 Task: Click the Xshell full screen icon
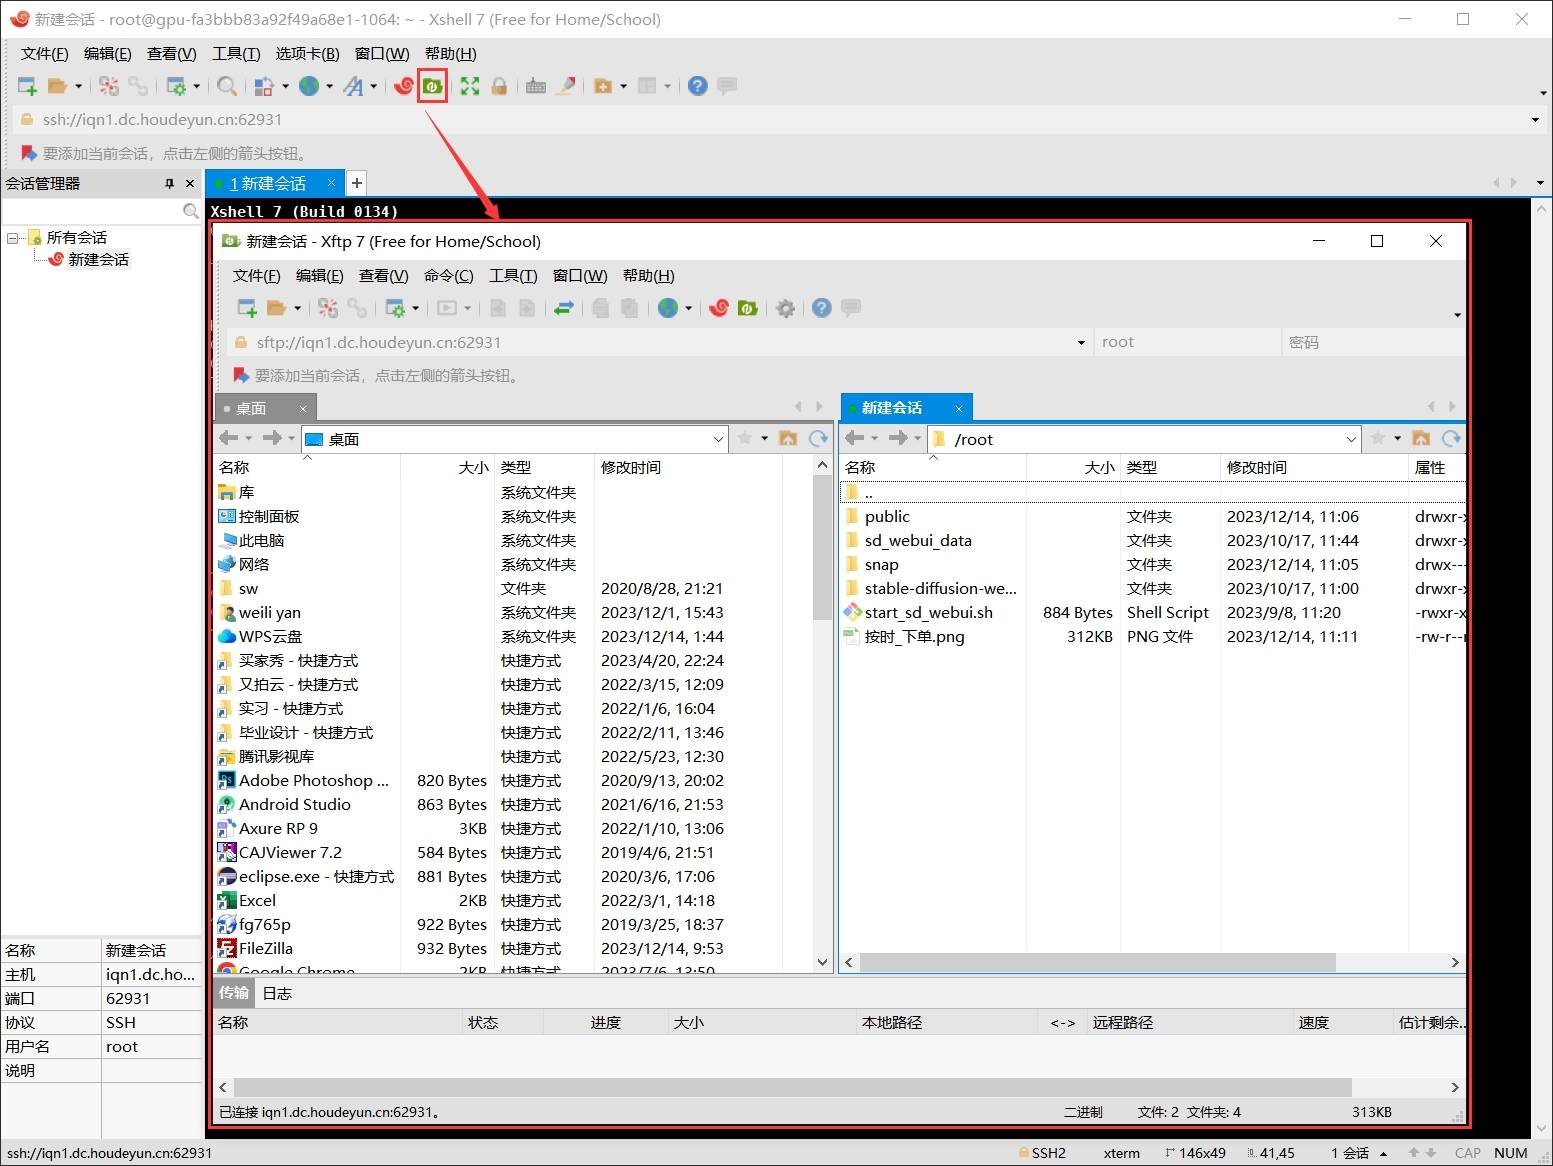click(470, 87)
